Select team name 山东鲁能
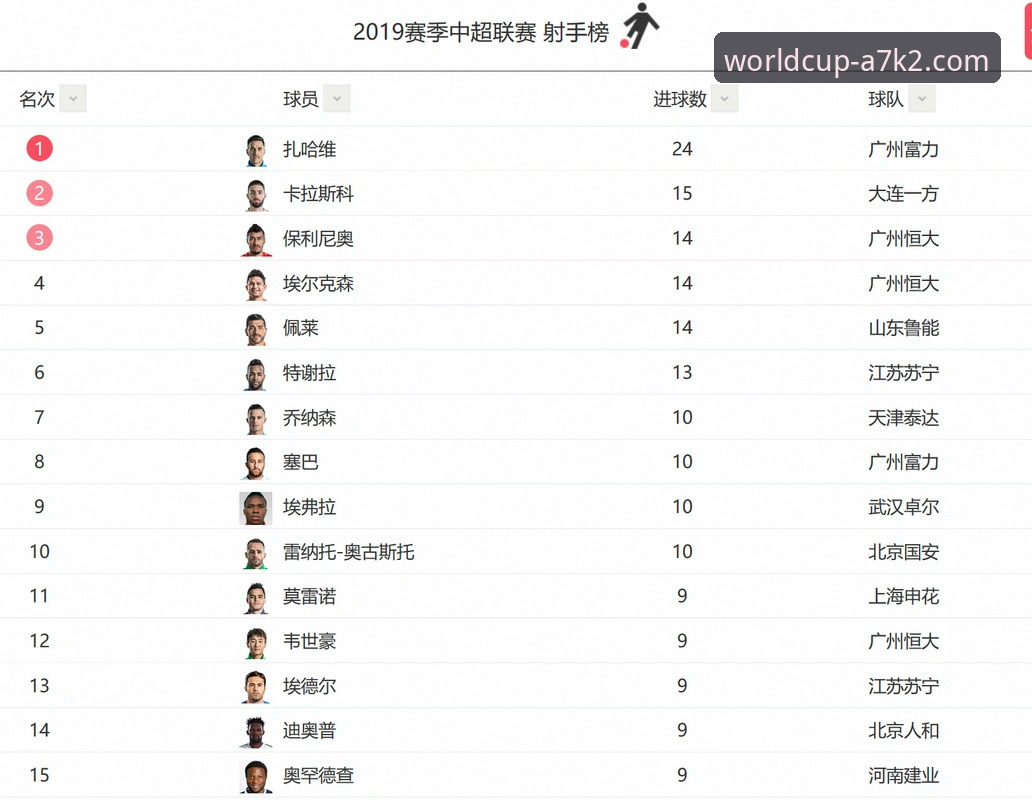This screenshot has height=800, width=1032. tap(904, 328)
